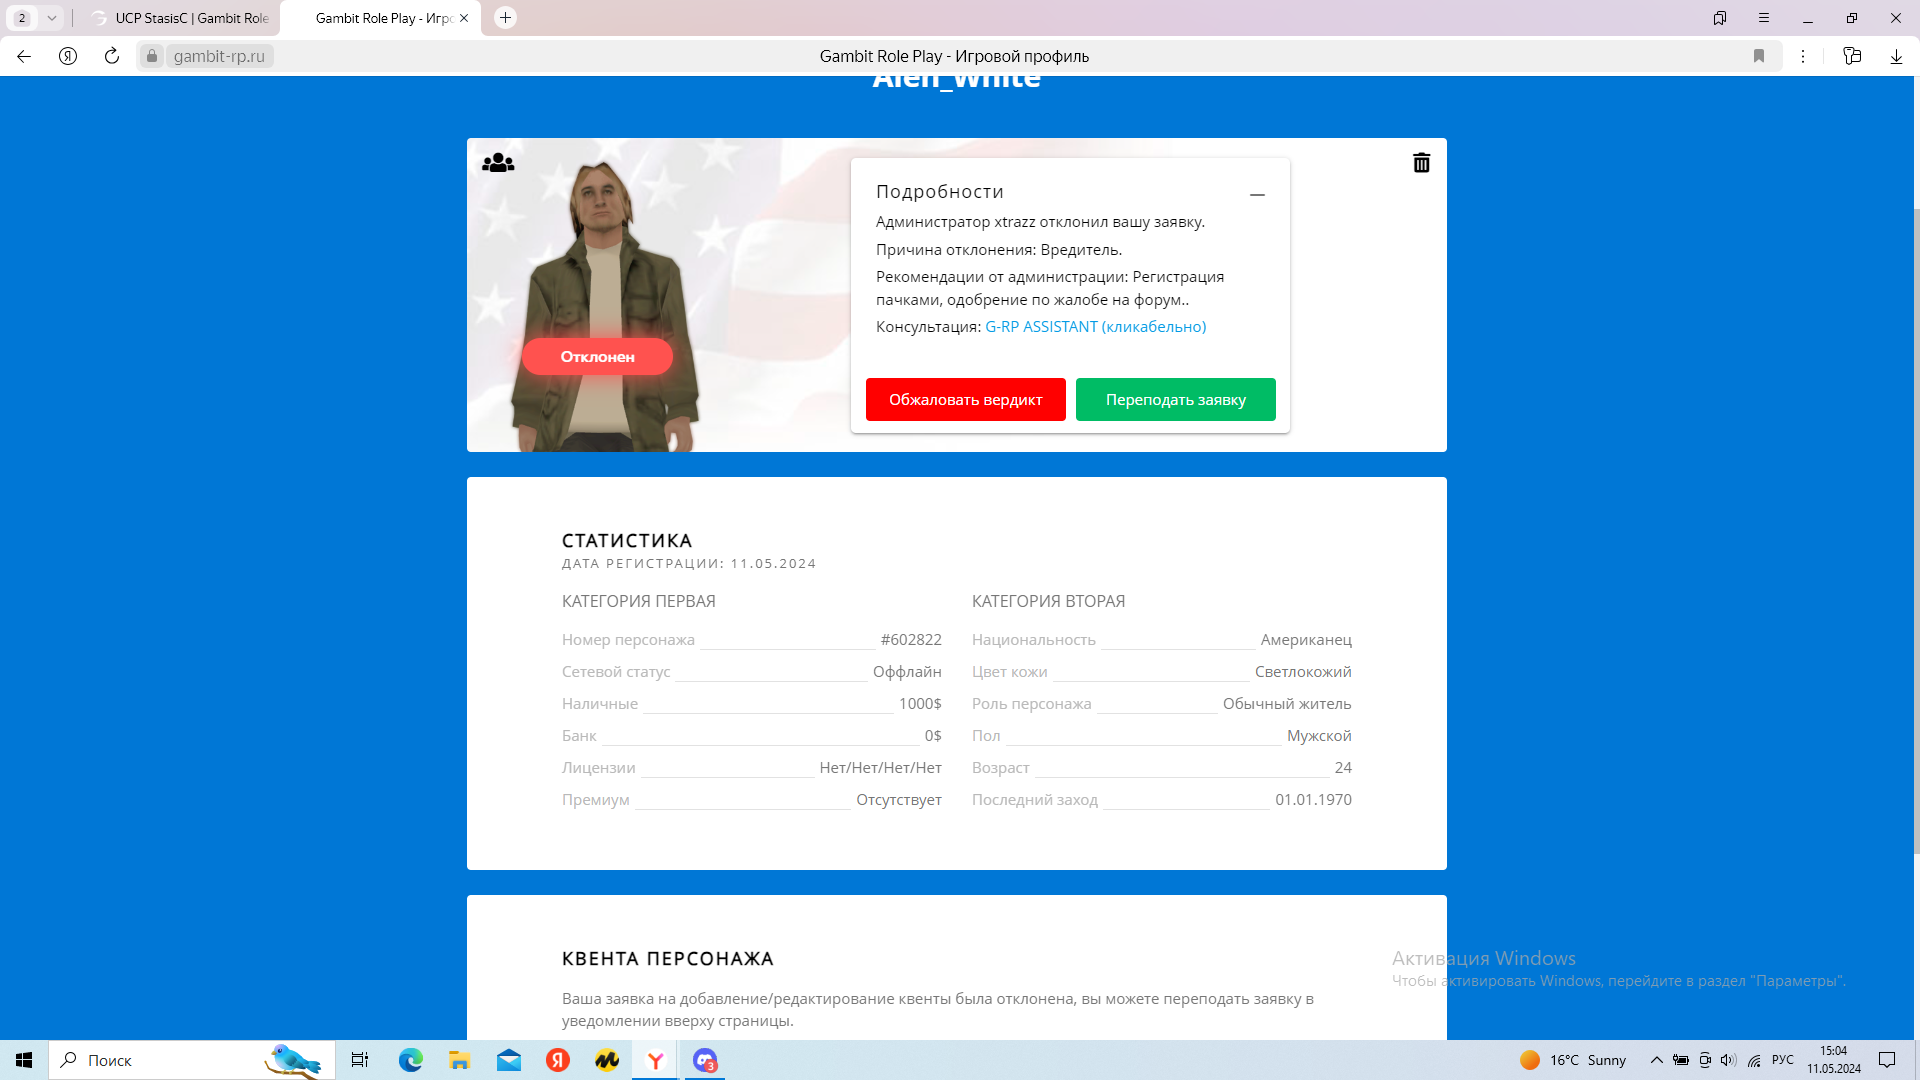Collapse the Подробности details panel
This screenshot has height=1080, width=1920.
[x=1257, y=195]
